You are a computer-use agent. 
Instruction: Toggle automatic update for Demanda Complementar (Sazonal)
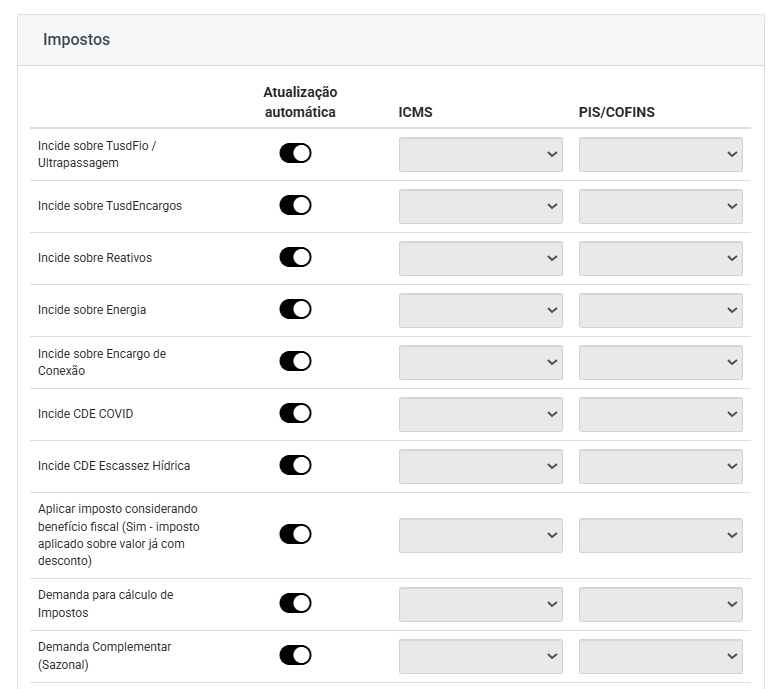[295, 655]
